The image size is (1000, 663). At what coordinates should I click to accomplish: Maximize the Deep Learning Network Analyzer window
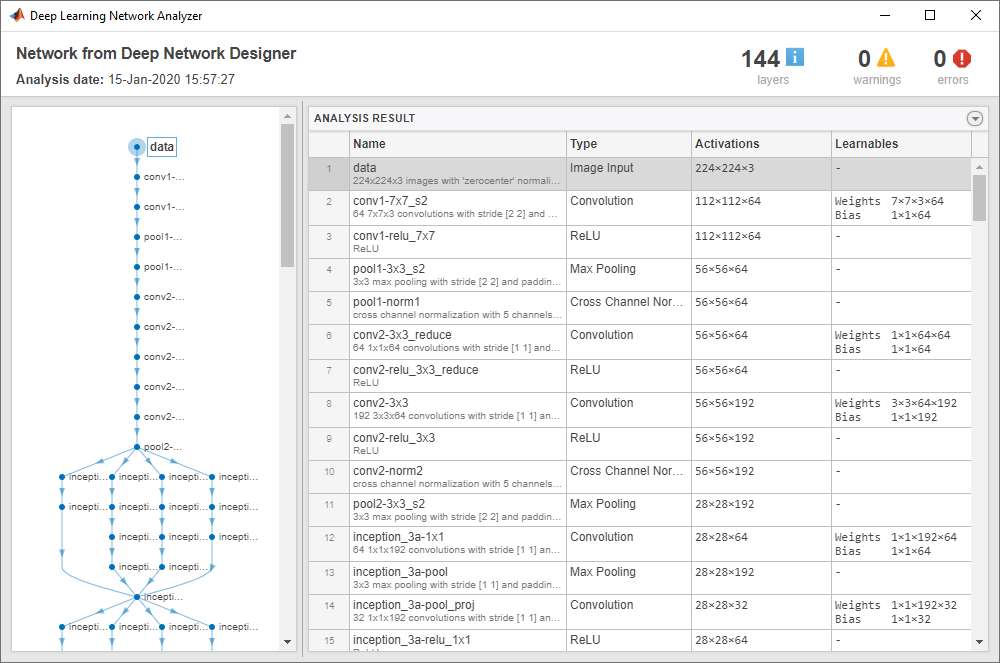point(930,15)
